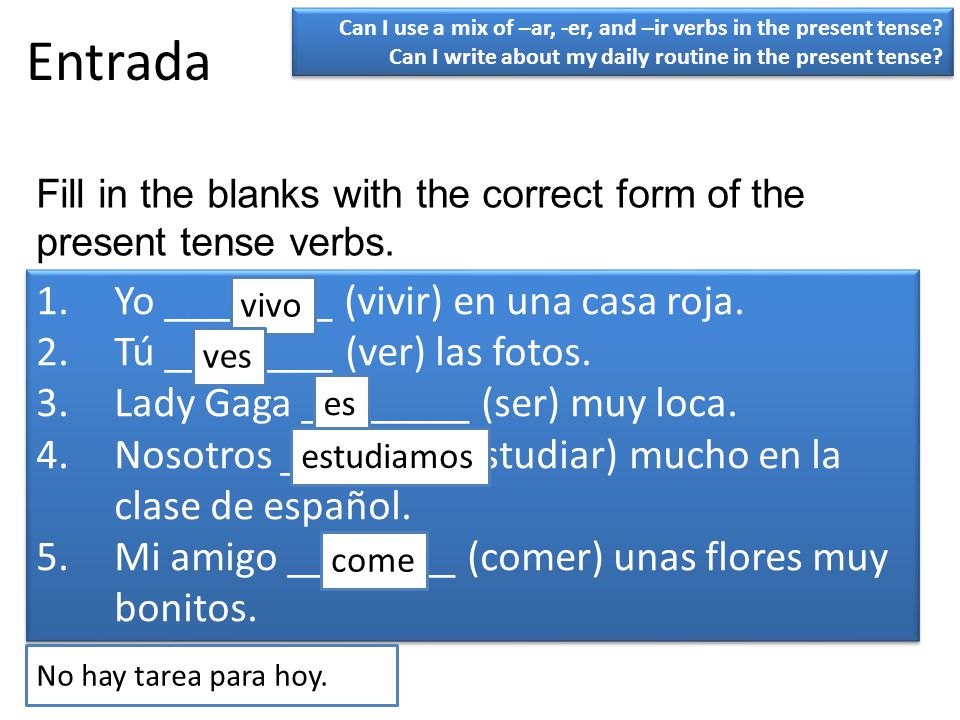Screen dimensions: 960x720
Task: Click the 'vivo' answer box
Action: [x=272, y=306]
